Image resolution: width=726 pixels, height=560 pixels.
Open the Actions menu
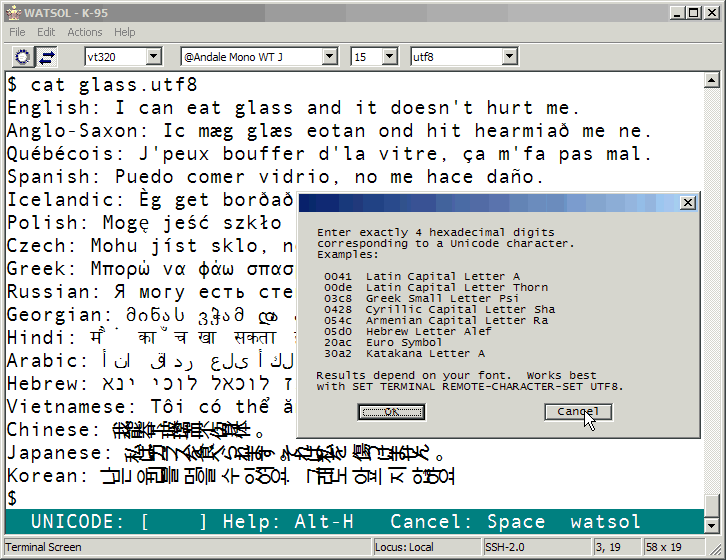click(x=85, y=32)
